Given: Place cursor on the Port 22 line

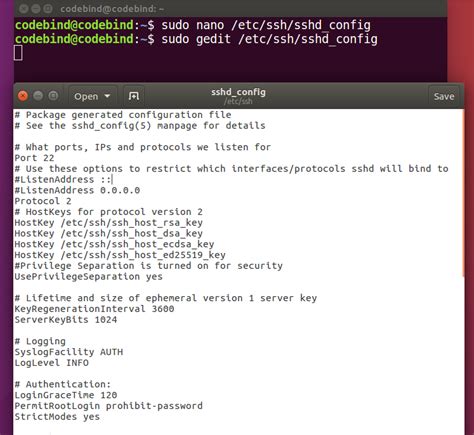Looking at the screenshot, I should click(34, 158).
